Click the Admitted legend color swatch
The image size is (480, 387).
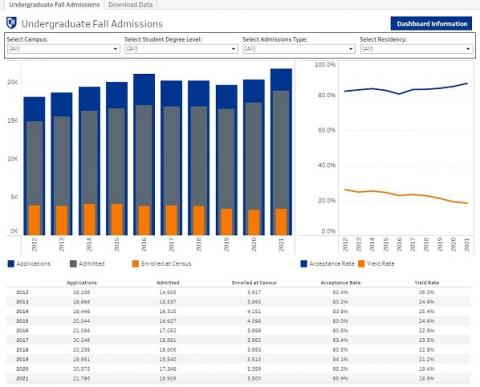73,264
